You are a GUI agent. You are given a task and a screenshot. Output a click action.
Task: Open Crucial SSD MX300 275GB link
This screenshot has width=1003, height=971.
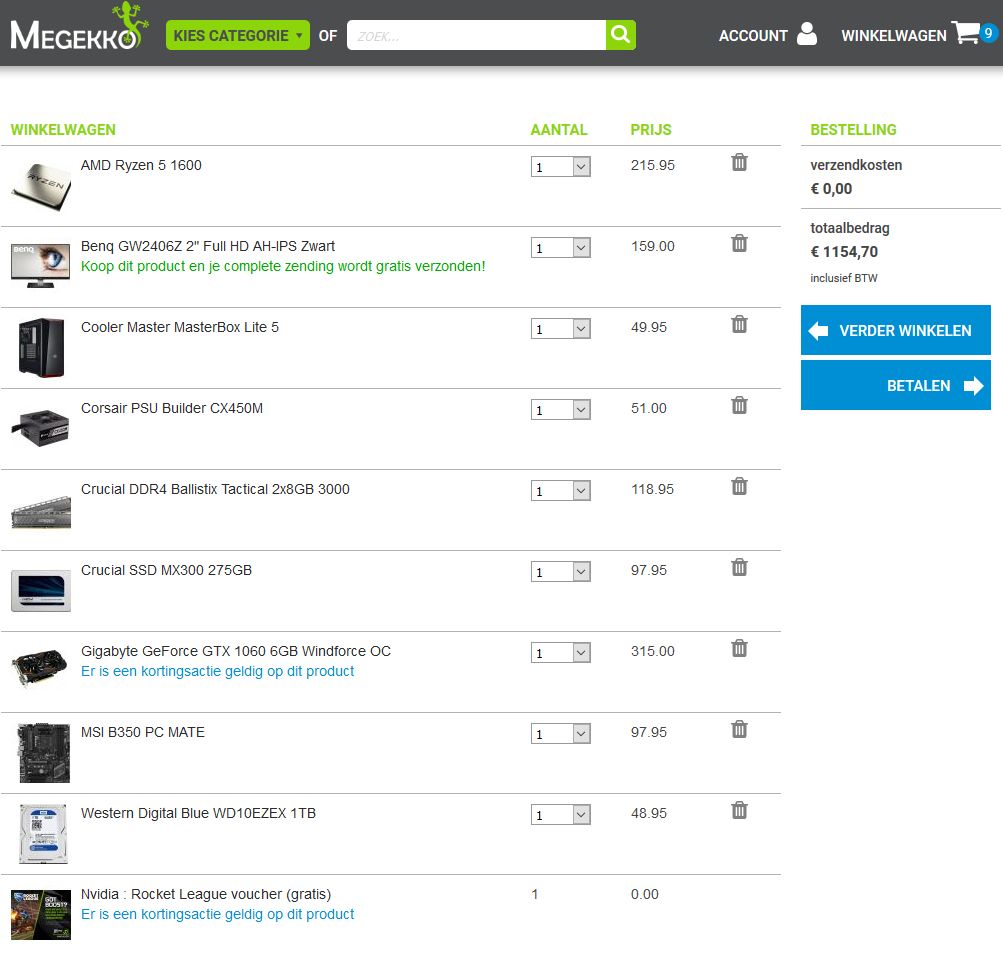point(166,570)
